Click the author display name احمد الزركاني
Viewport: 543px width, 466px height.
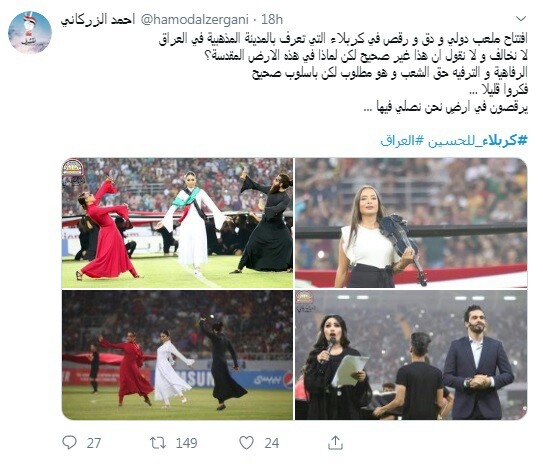click(x=98, y=20)
